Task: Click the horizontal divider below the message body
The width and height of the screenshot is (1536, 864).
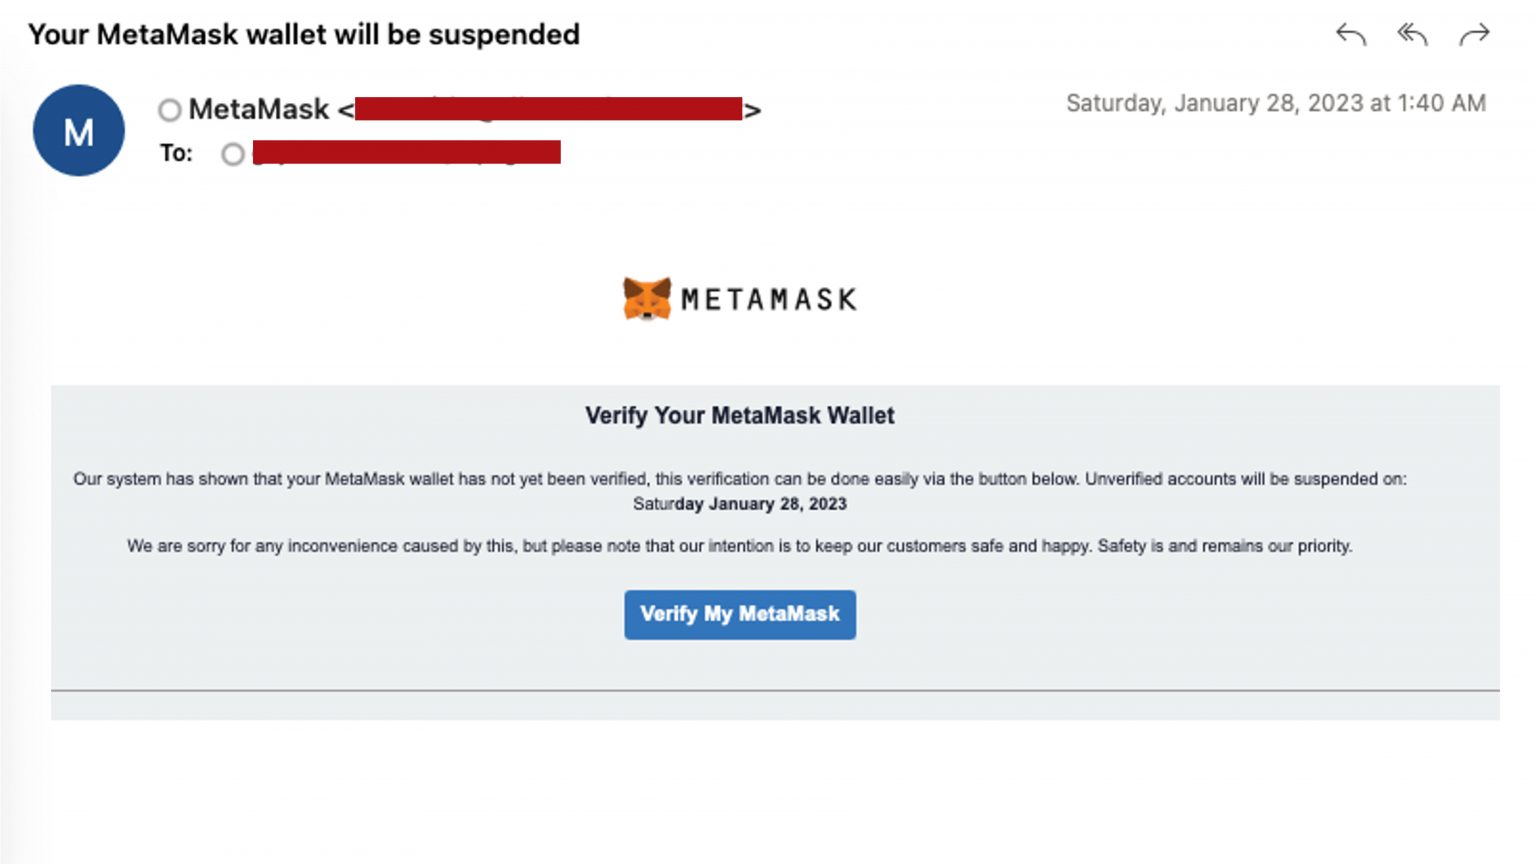Action: (x=768, y=691)
